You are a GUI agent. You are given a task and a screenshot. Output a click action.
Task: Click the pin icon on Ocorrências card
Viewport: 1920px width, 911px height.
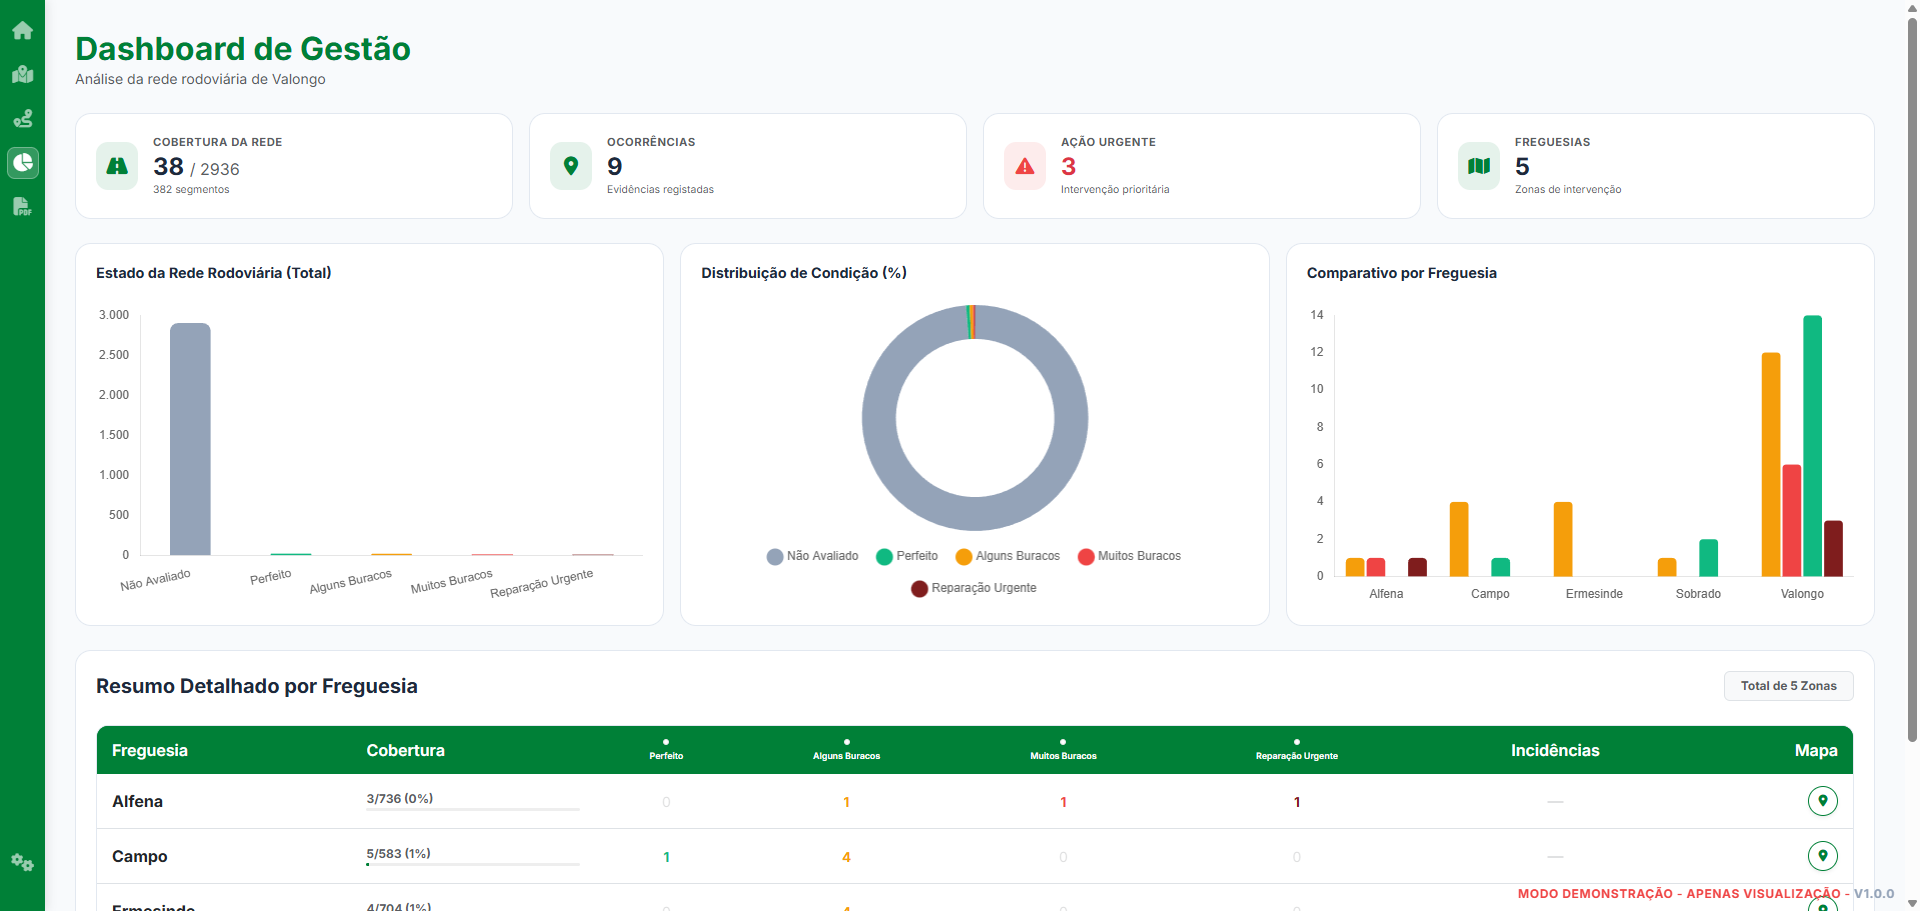point(571,166)
